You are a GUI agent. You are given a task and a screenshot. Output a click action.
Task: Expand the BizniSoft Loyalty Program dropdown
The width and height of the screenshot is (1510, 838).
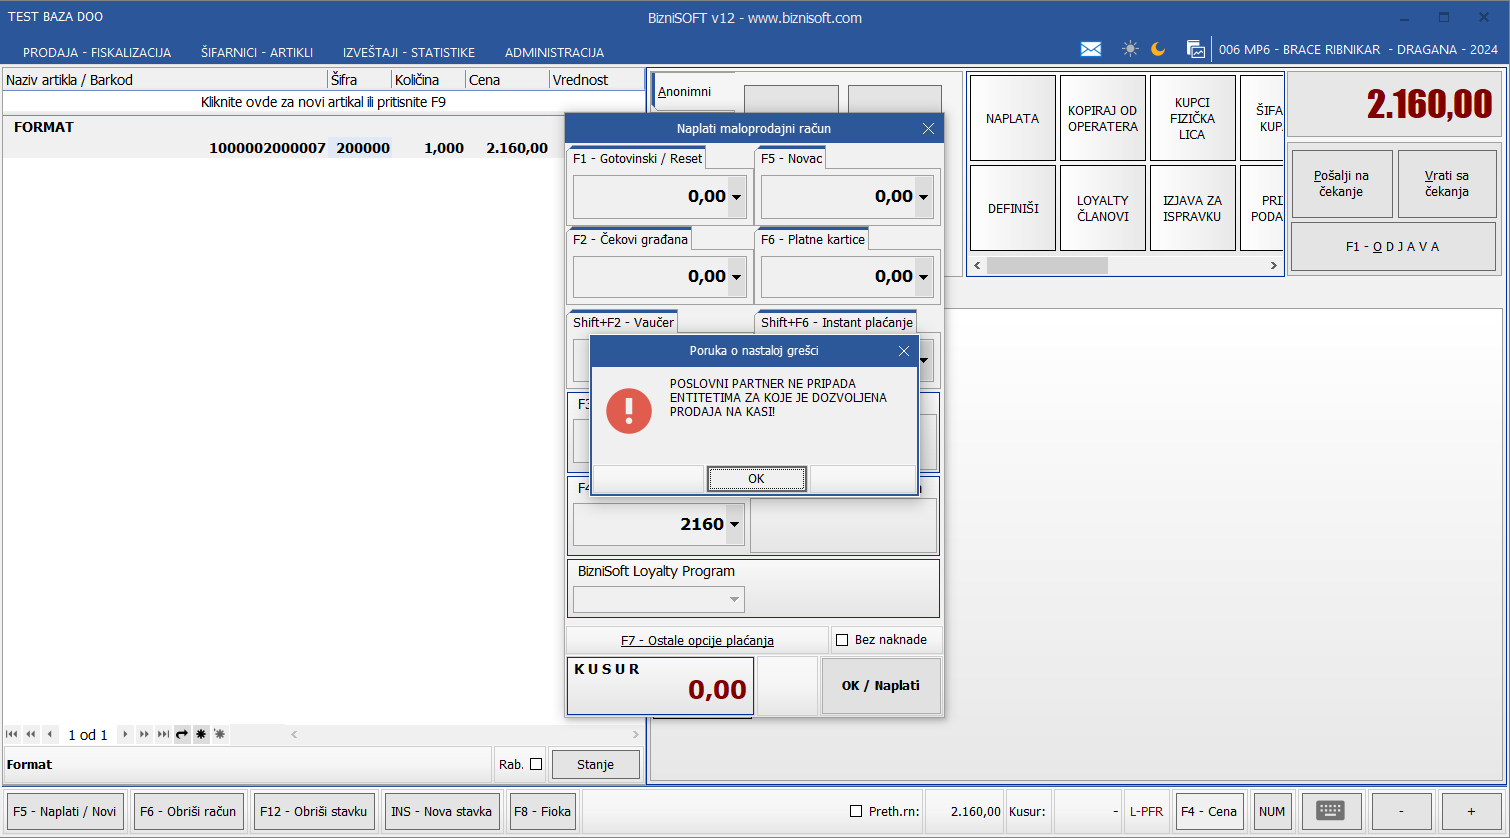coord(734,600)
